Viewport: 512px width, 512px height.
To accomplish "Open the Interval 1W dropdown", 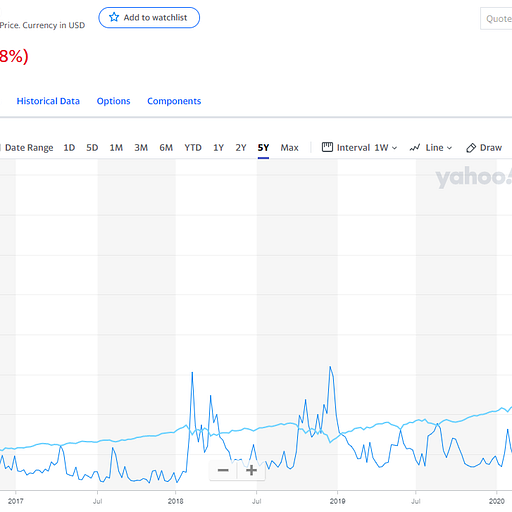I will [x=359, y=148].
